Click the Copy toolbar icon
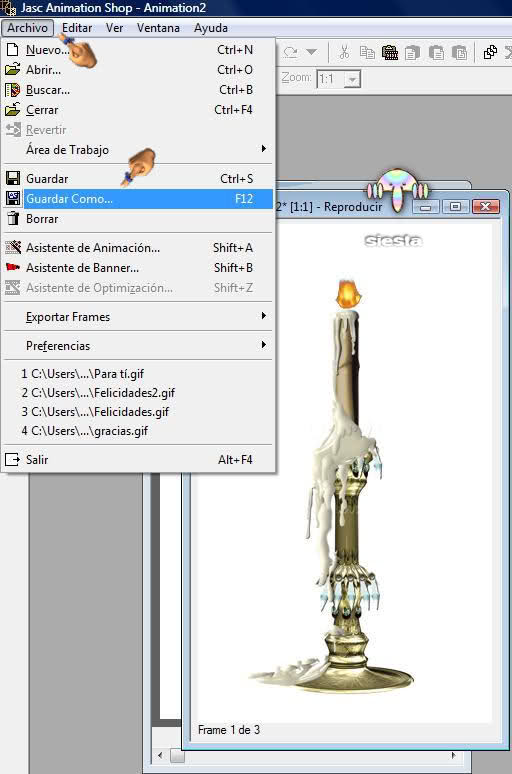The height and width of the screenshot is (774, 512). (367, 52)
